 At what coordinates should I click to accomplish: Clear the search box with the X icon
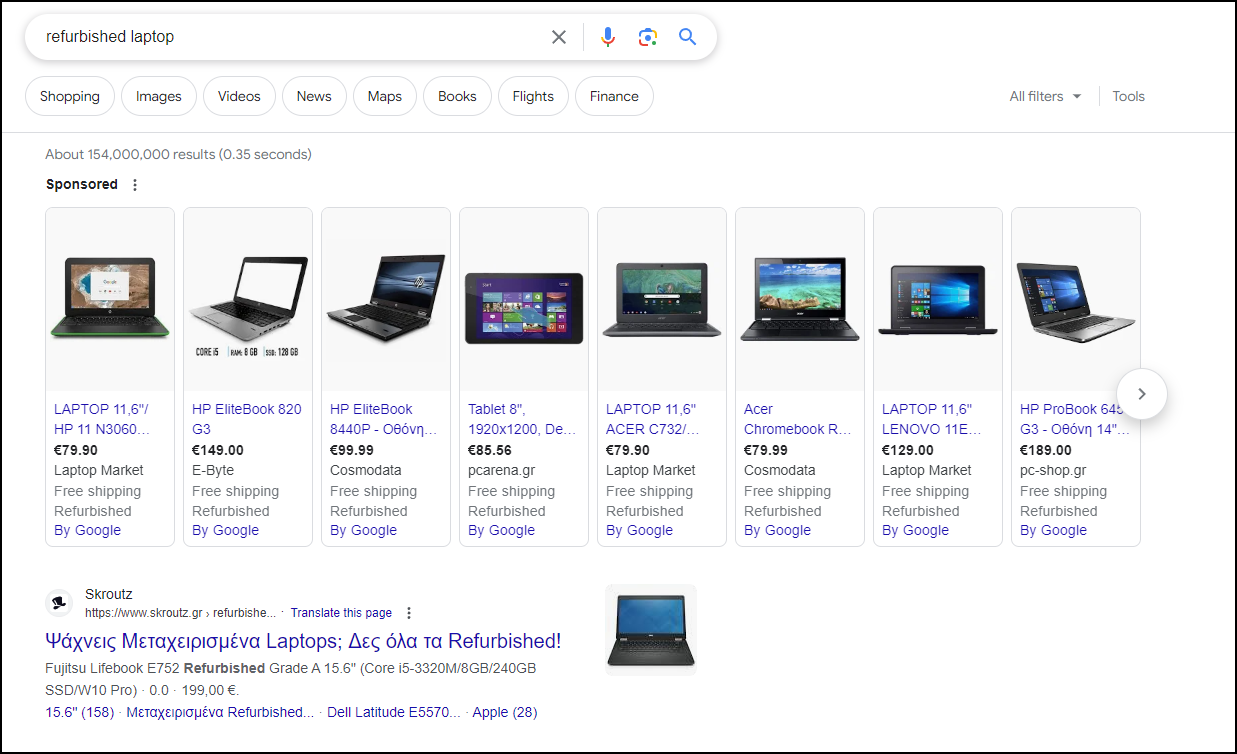pos(559,37)
